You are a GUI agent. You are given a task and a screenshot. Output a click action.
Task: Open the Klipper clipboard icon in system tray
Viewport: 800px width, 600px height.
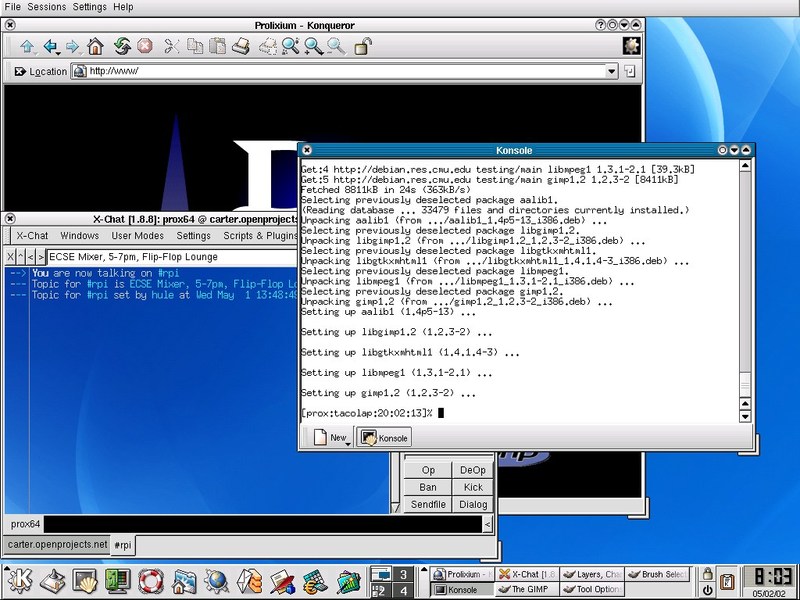(x=728, y=582)
